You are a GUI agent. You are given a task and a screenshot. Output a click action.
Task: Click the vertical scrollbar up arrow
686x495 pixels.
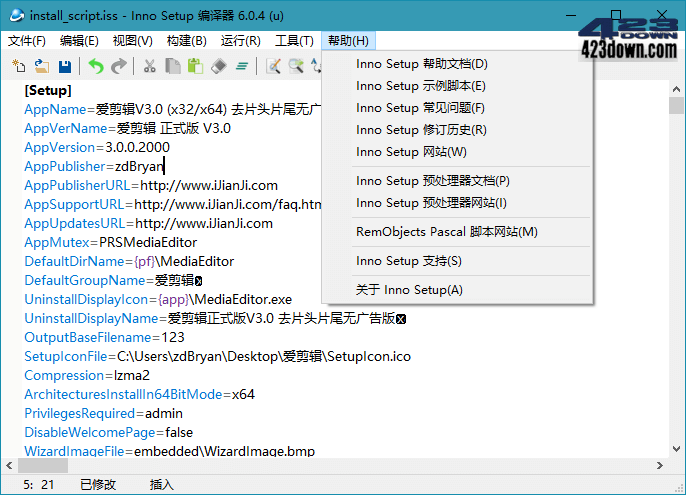[676, 89]
